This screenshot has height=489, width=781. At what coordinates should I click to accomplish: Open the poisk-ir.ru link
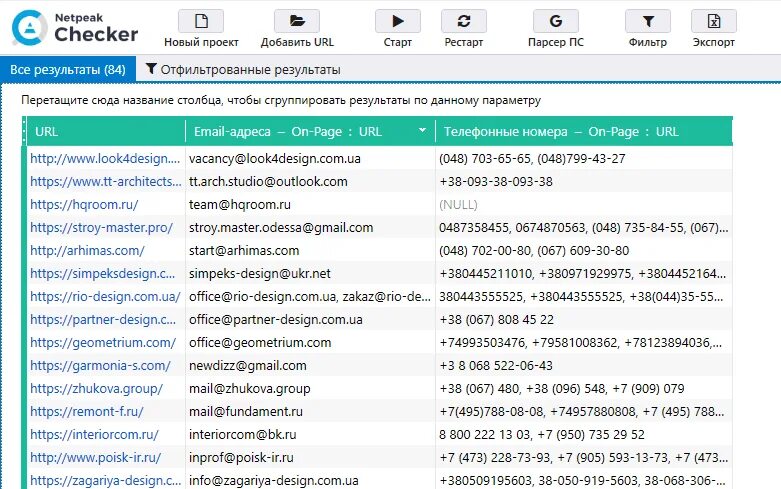point(96,457)
